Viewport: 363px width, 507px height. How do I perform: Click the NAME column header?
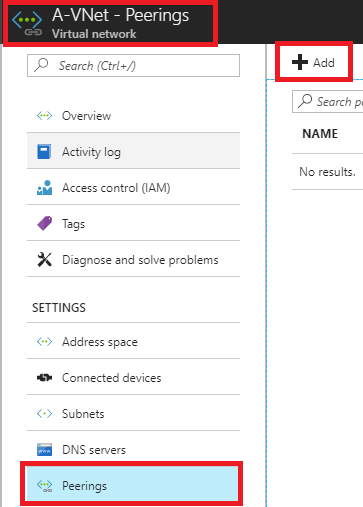(320, 134)
